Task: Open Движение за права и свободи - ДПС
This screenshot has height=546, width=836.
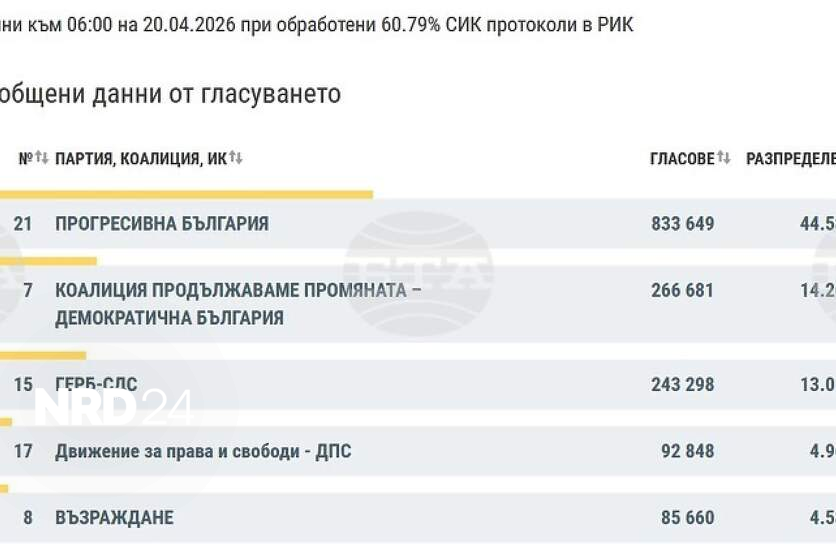Action: [203, 451]
